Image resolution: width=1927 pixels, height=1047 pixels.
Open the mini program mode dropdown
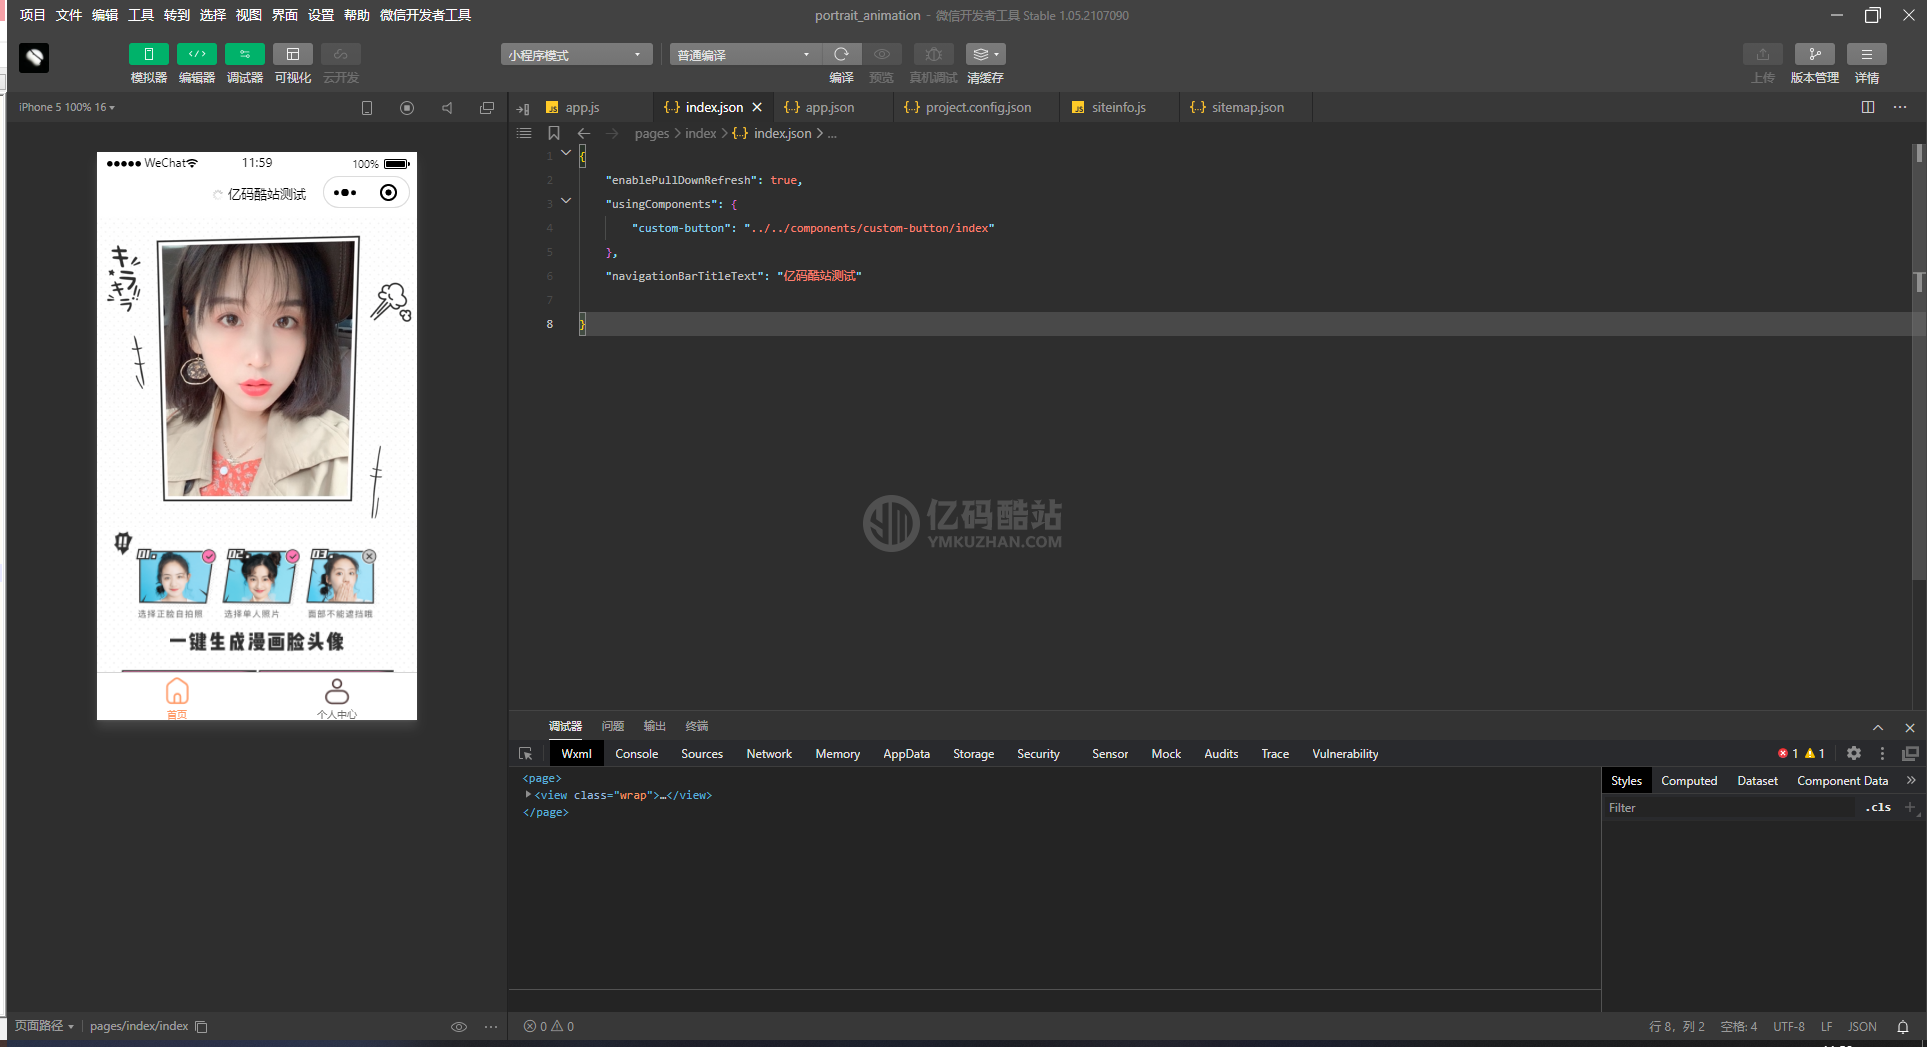pos(576,55)
